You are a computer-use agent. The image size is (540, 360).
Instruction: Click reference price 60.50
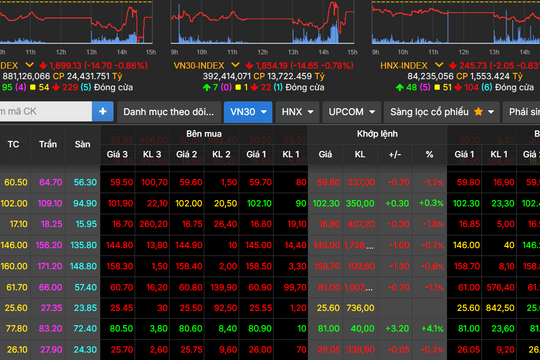[x=16, y=182]
